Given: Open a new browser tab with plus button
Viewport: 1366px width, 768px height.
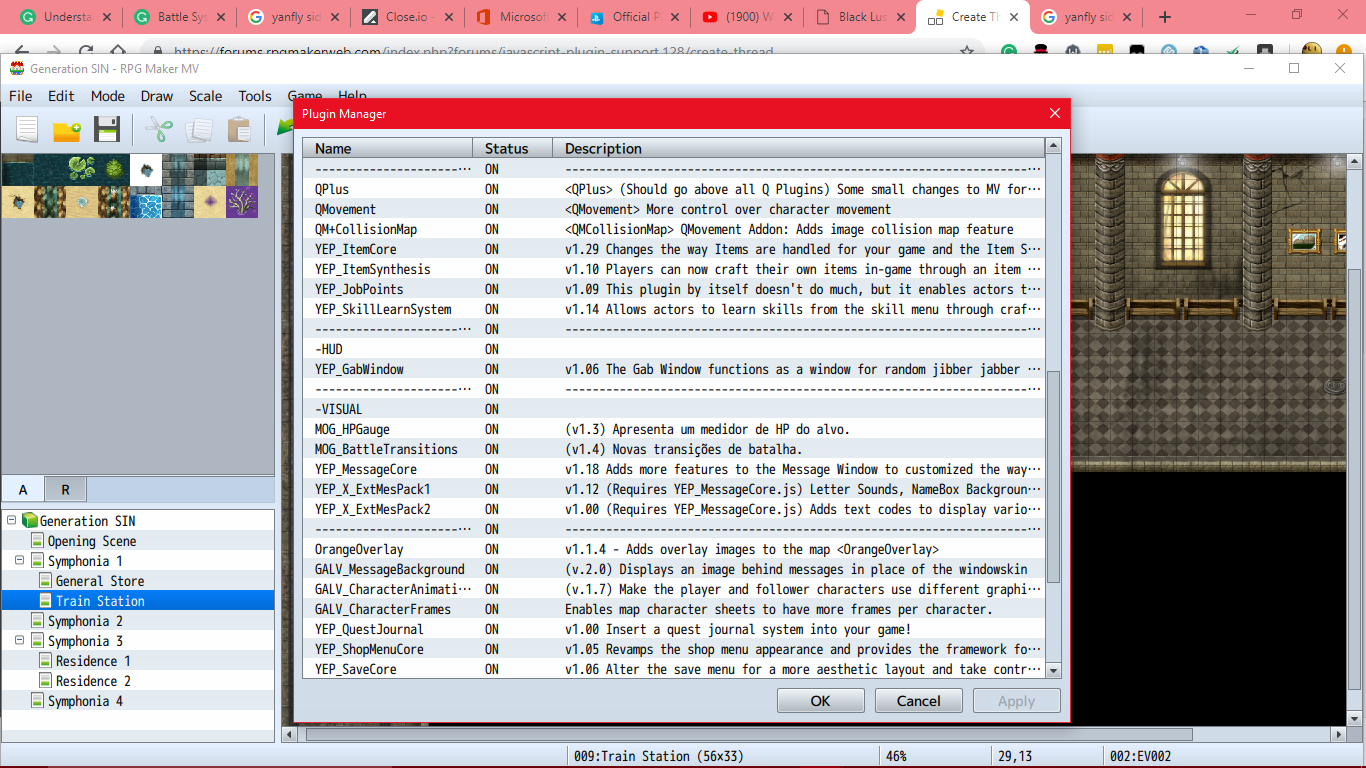Looking at the screenshot, I should [1164, 17].
